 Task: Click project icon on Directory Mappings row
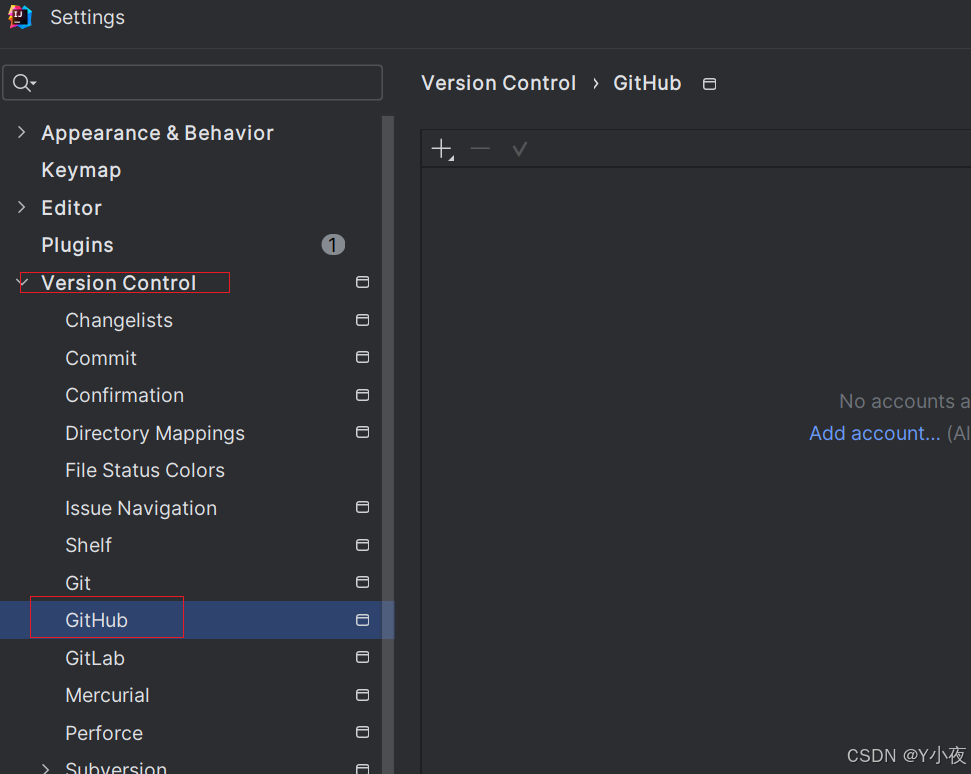click(362, 432)
